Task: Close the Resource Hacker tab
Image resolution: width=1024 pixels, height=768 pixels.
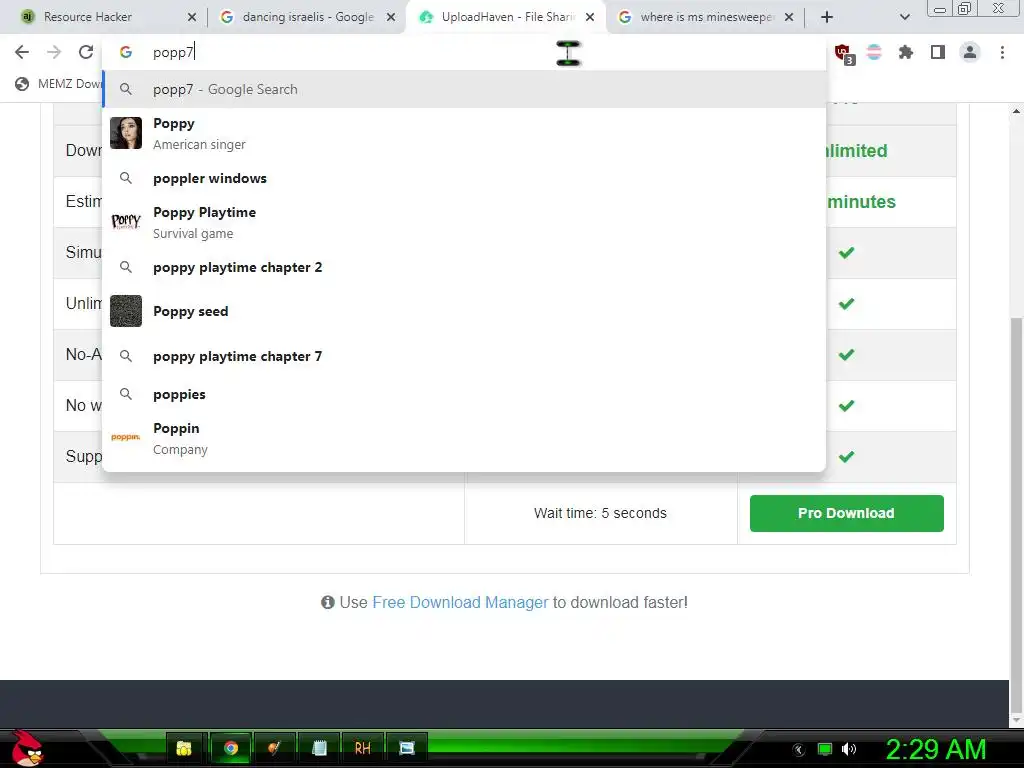Action: (x=192, y=17)
